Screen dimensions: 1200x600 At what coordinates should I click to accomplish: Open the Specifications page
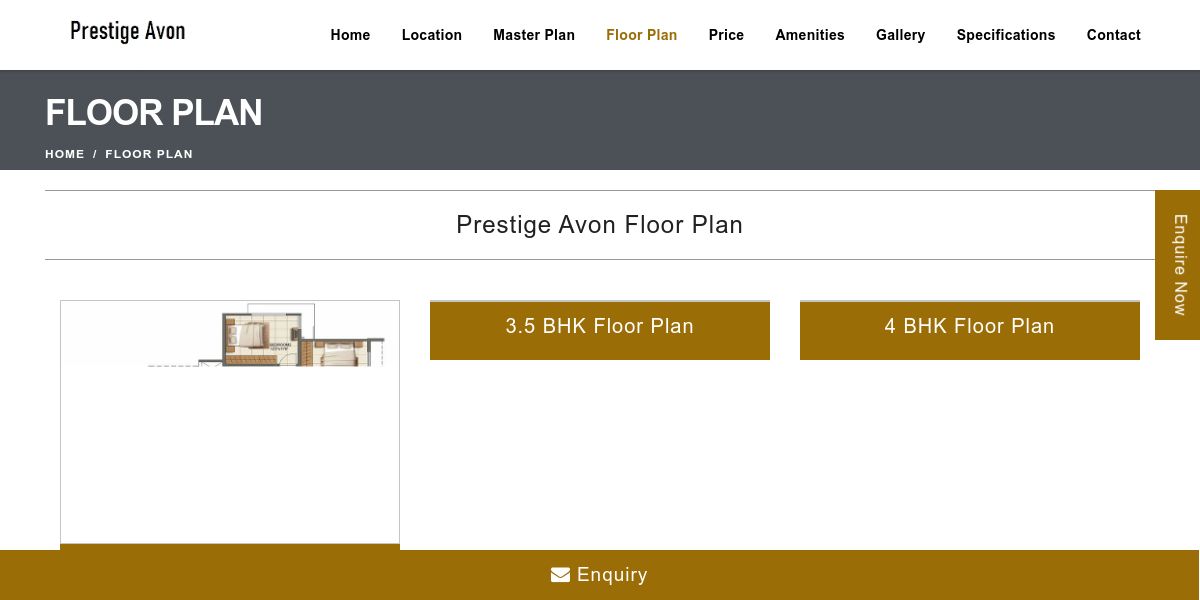click(1006, 35)
